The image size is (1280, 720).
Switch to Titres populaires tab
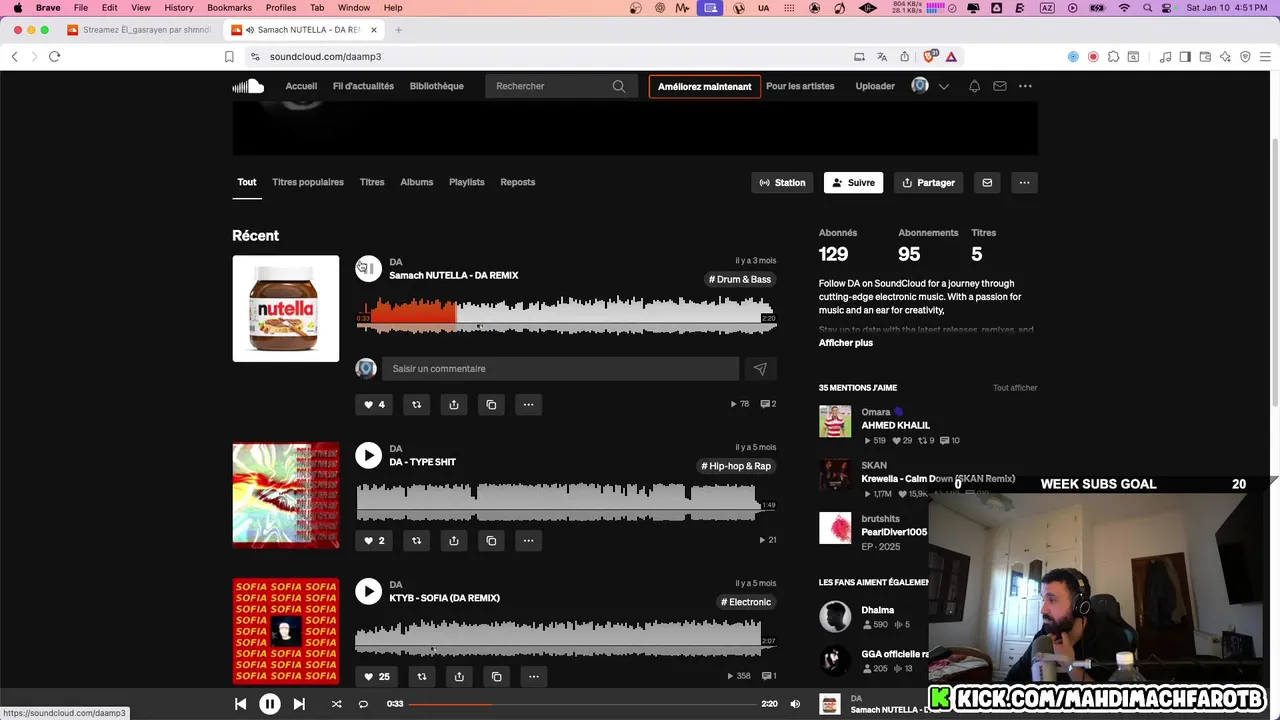tap(308, 182)
